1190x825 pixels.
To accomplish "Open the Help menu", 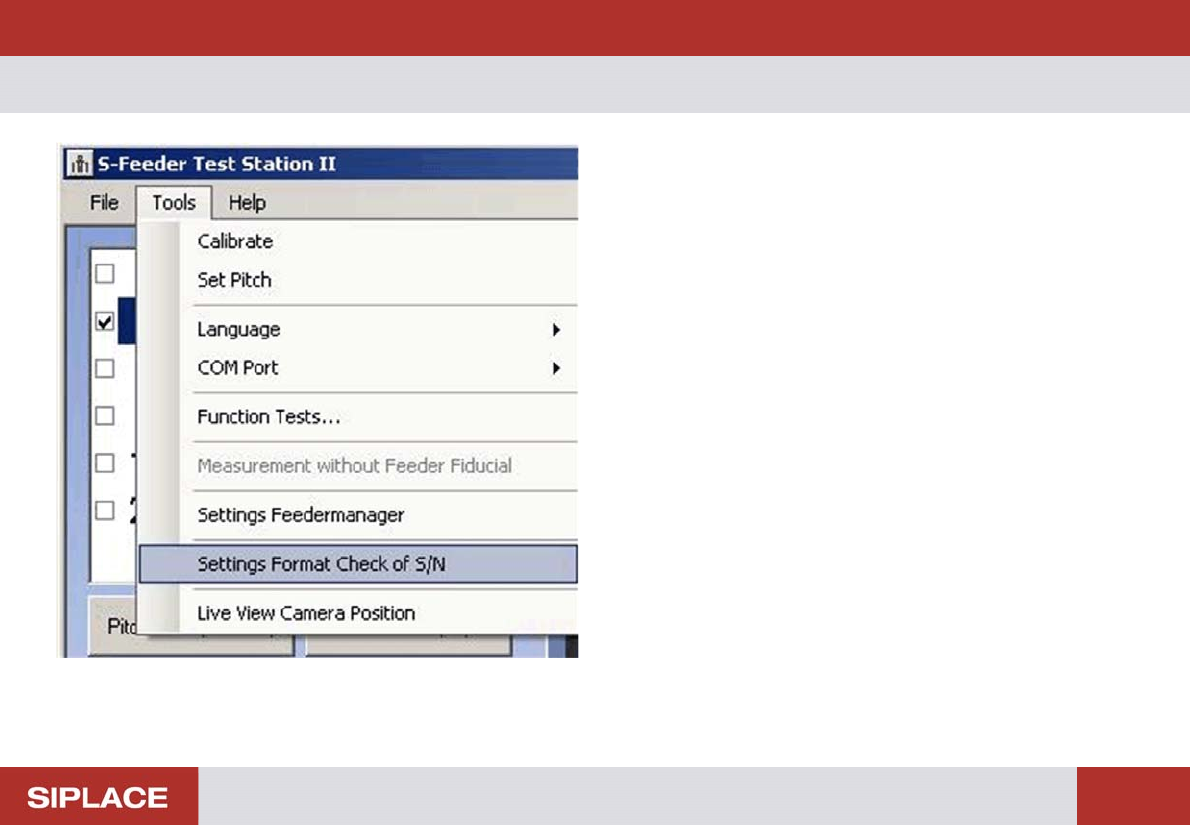I will pyautogui.click(x=247, y=203).
